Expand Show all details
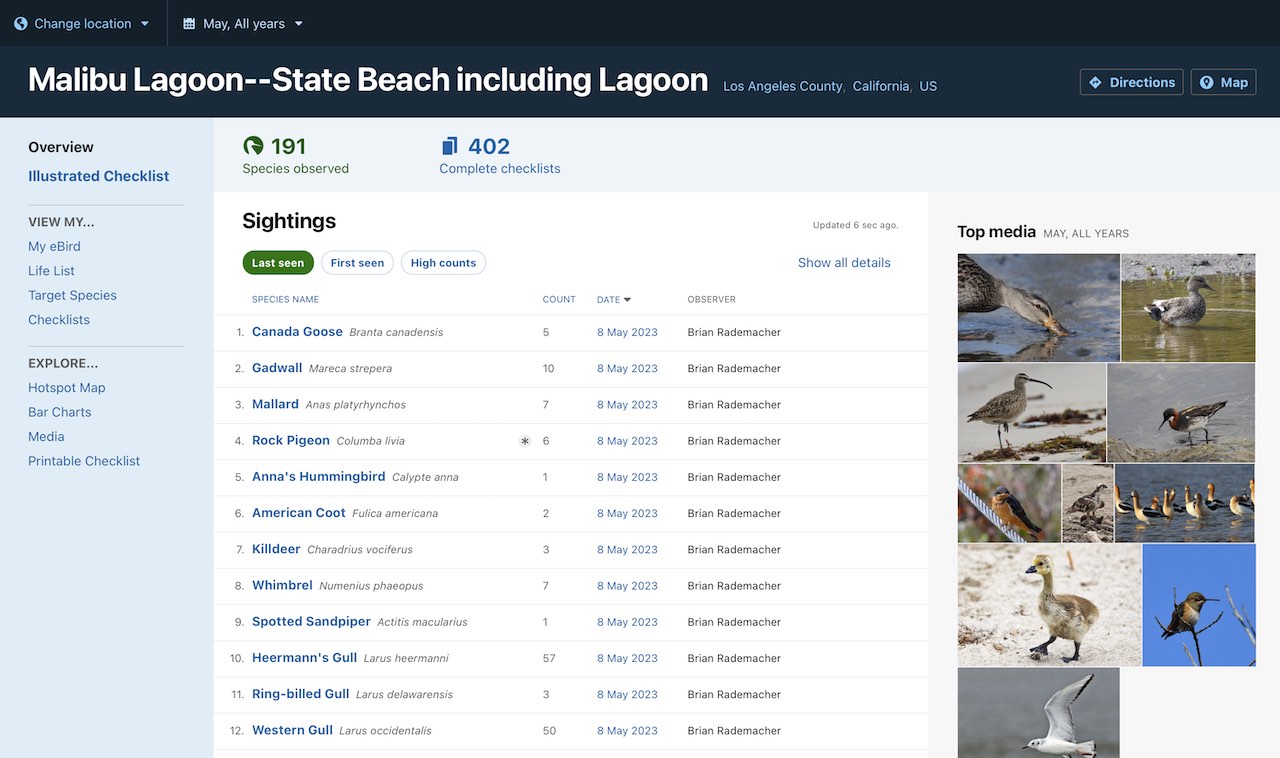 tap(844, 263)
